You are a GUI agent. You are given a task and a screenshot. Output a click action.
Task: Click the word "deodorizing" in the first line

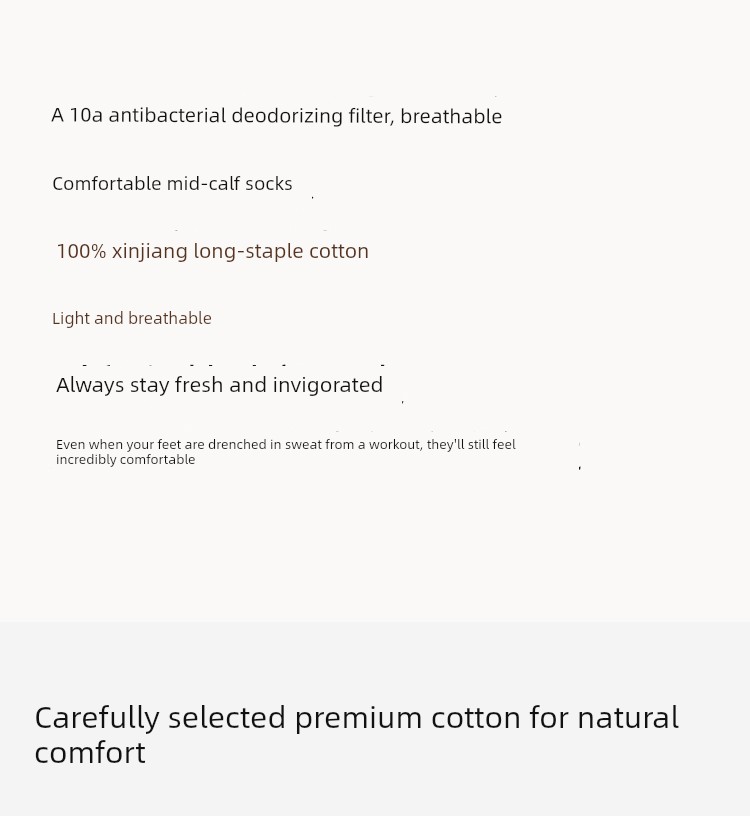287,116
